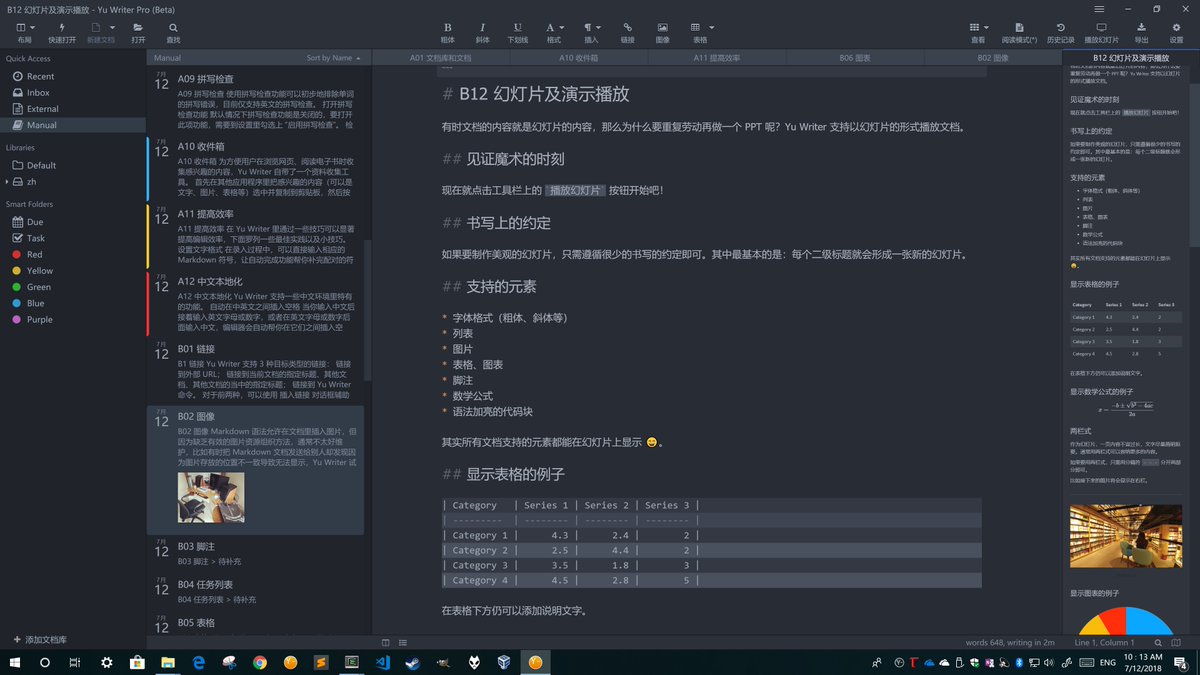Open Inbox in Quick Access

pos(38,92)
